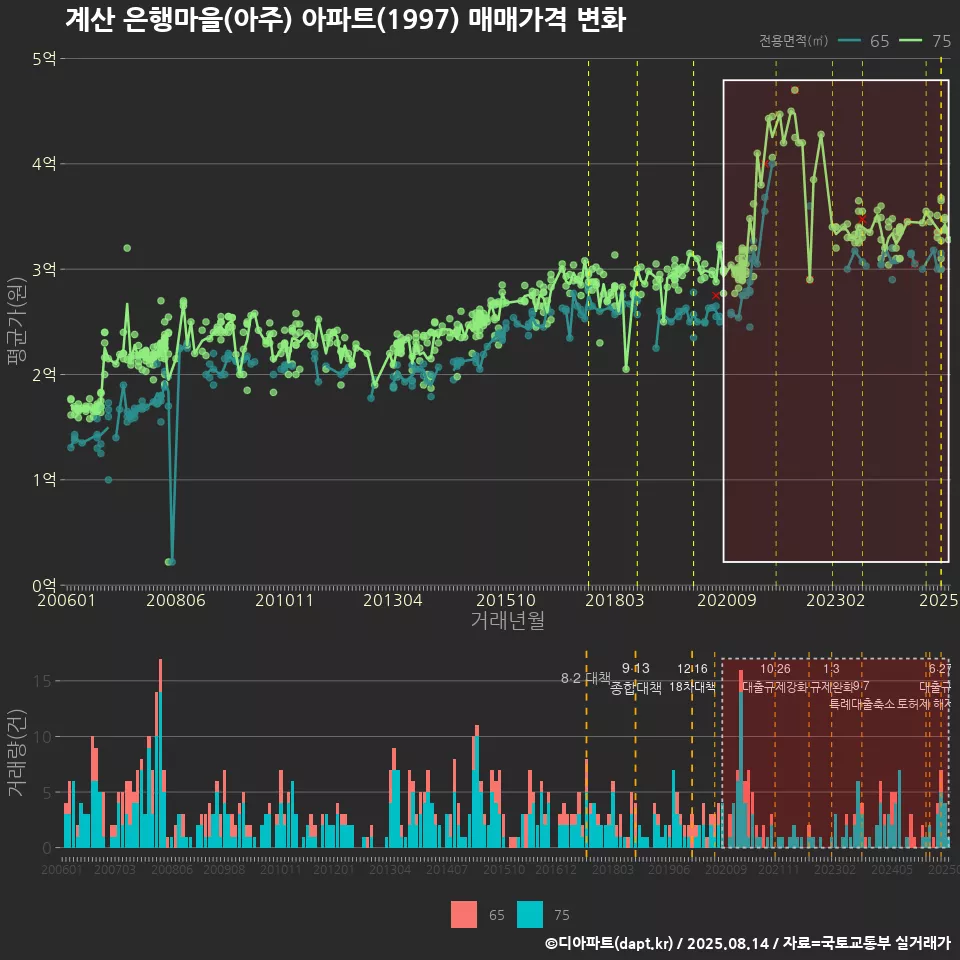
Task: Click the '5억' y-axis label
Action: tap(44, 59)
